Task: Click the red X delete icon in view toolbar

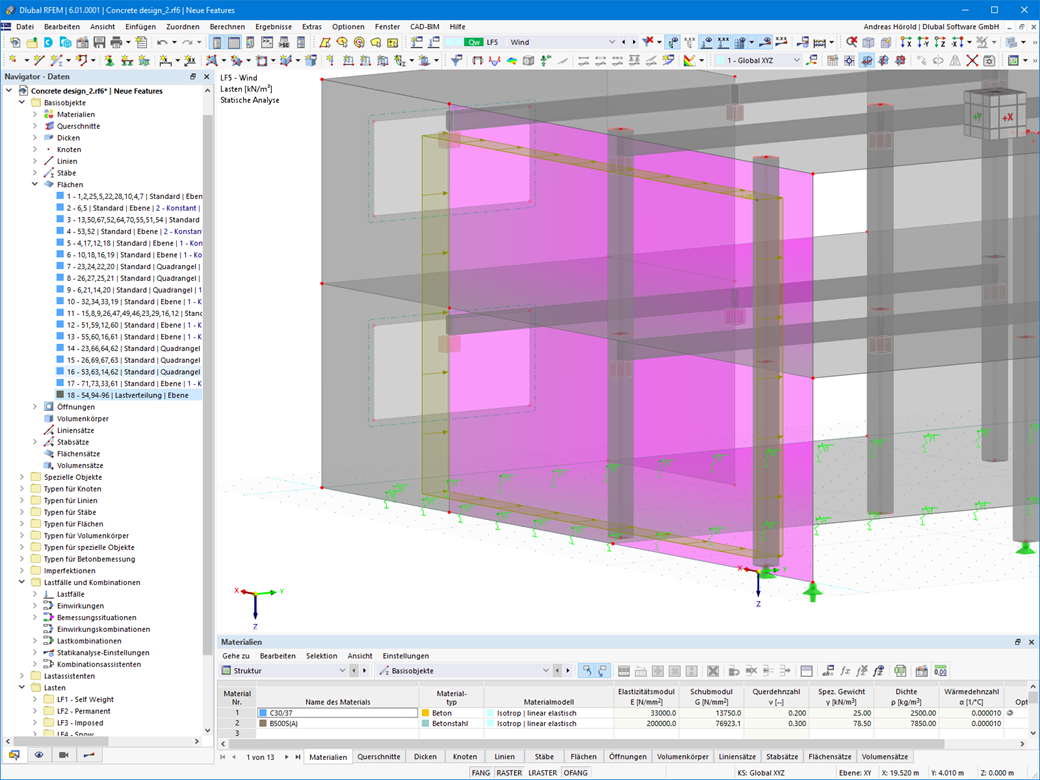Action: [972, 60]
